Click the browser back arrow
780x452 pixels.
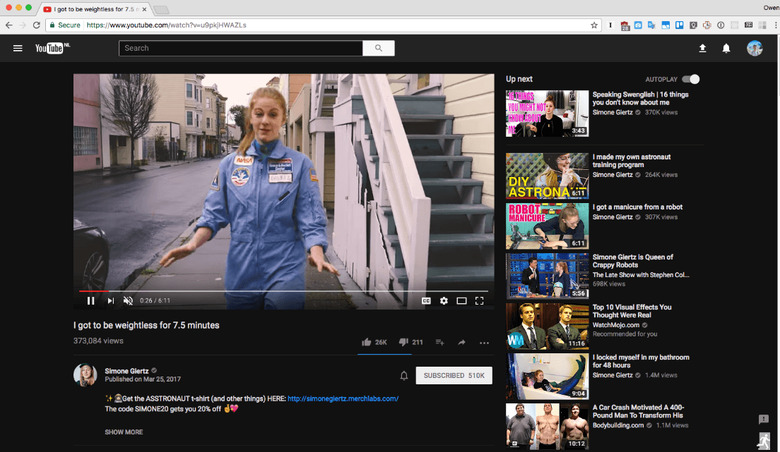(9, 25)
